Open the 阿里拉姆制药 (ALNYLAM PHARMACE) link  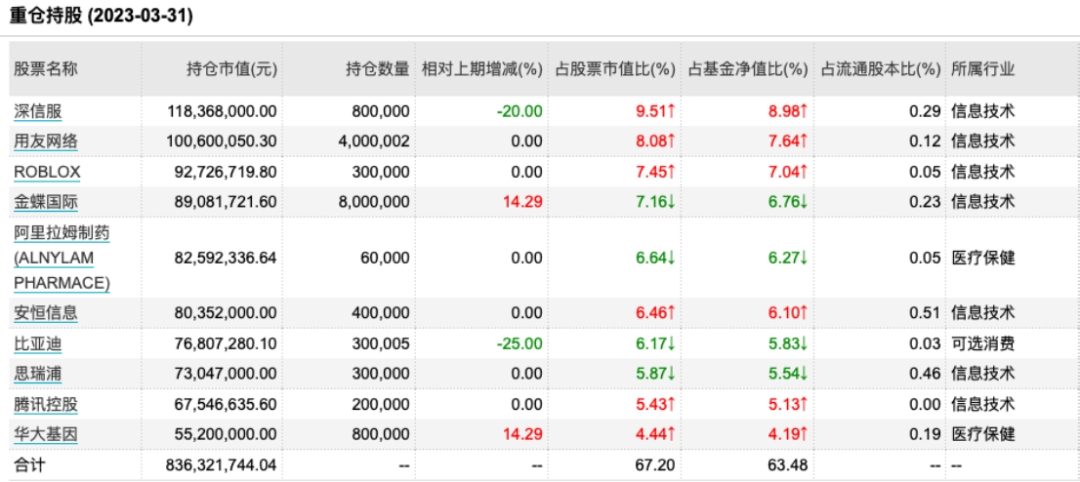pos(62,258)
